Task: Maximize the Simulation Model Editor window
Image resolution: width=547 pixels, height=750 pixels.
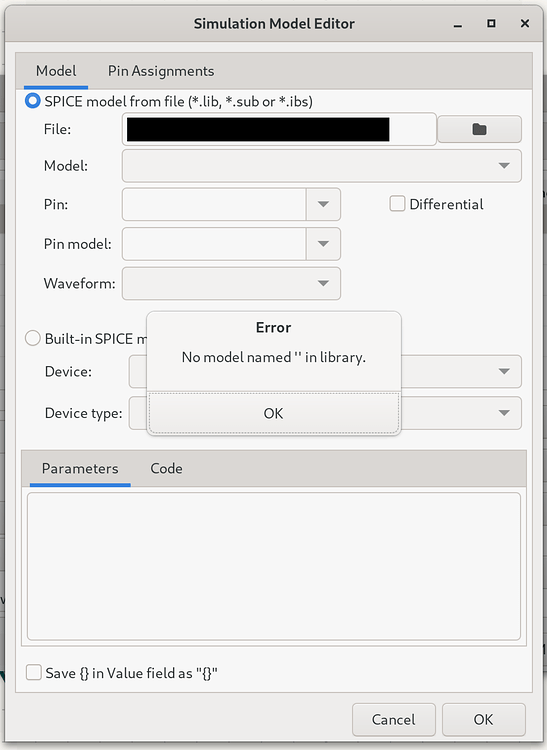Action: pos(491,23)
